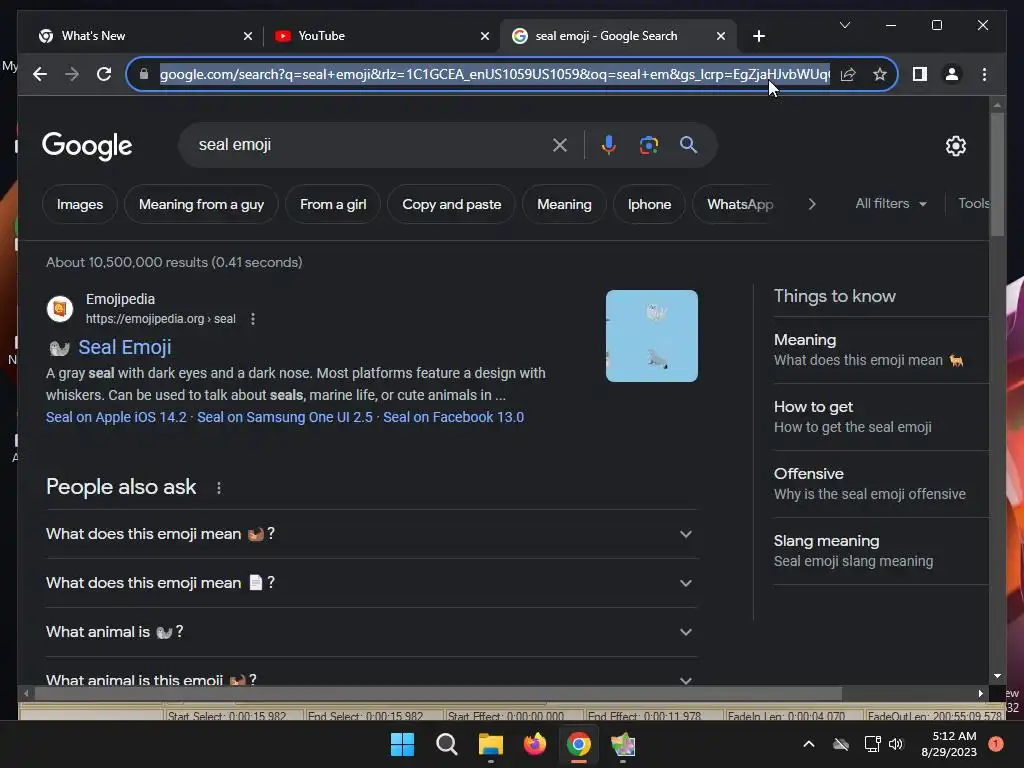Open the notification badge in the taskbar
Viewport: 1024px width, 768px height.
tap(996, 744)
